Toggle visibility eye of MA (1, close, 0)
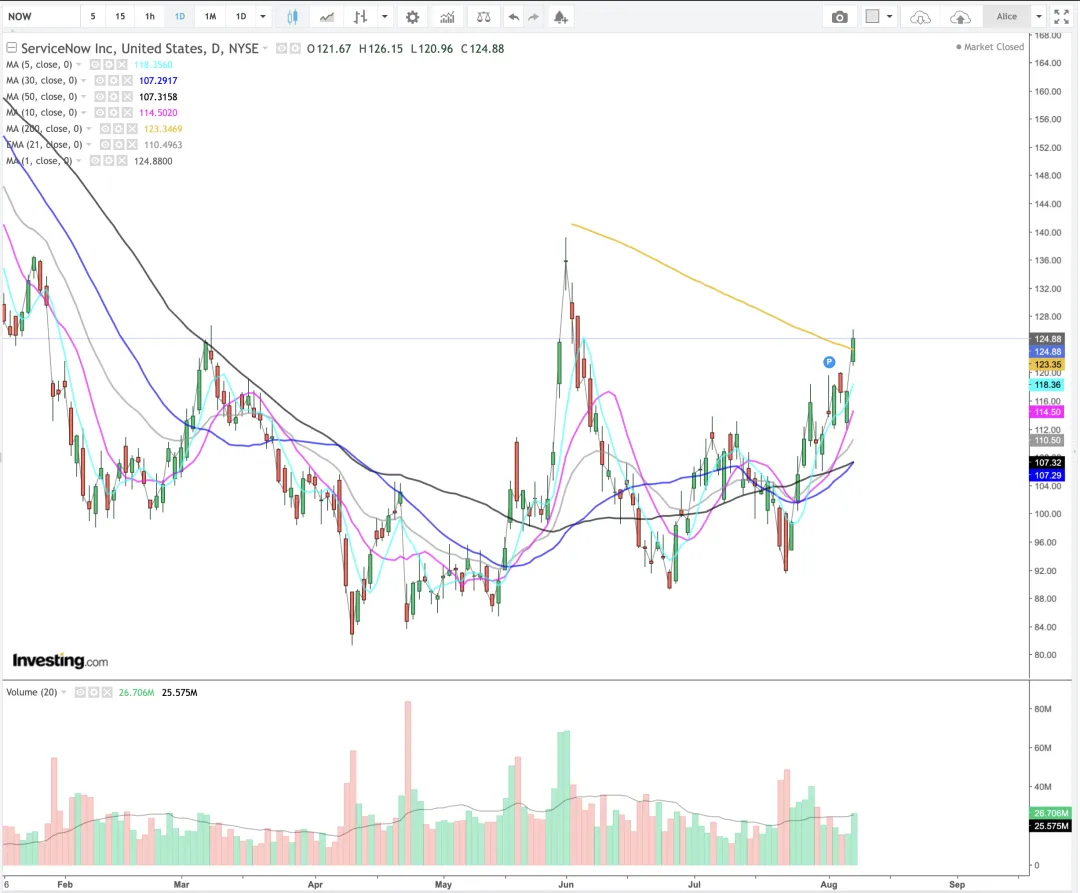This screenshot has width=1080, height=893. point(96,161)
